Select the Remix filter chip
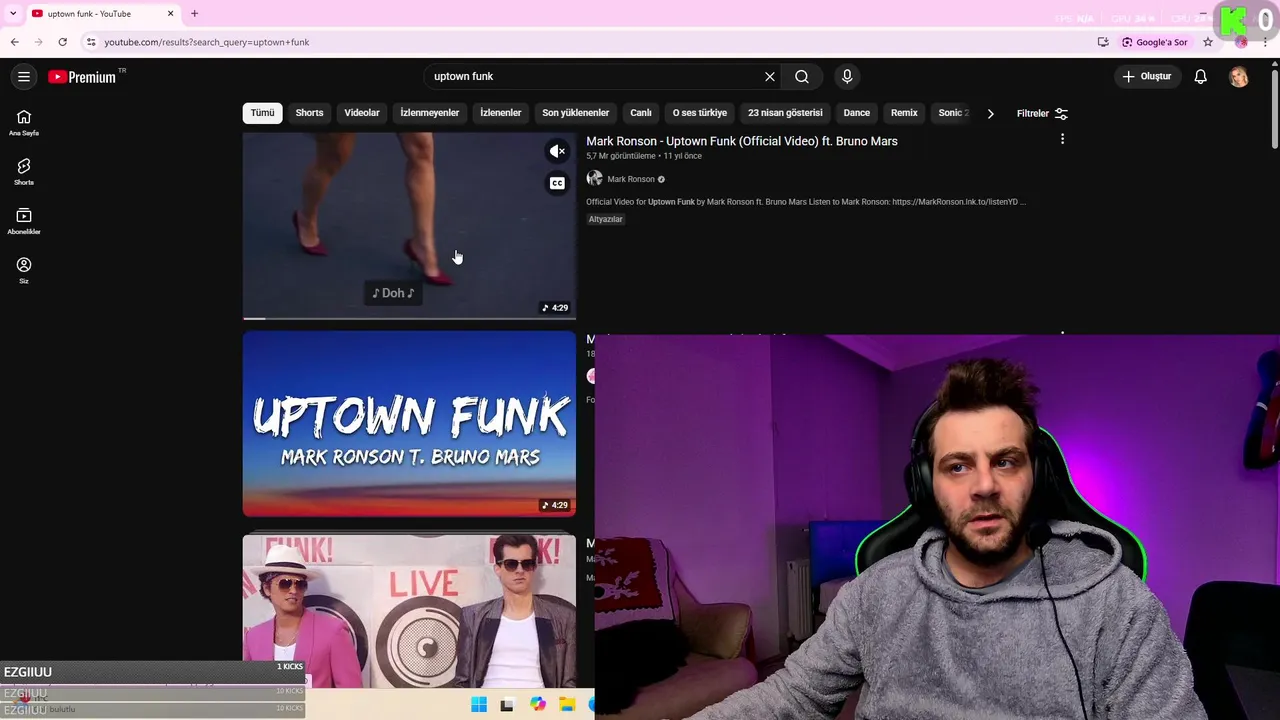Image resolution: width=1280 pixels, height=720 pixels. click(904, 113)
